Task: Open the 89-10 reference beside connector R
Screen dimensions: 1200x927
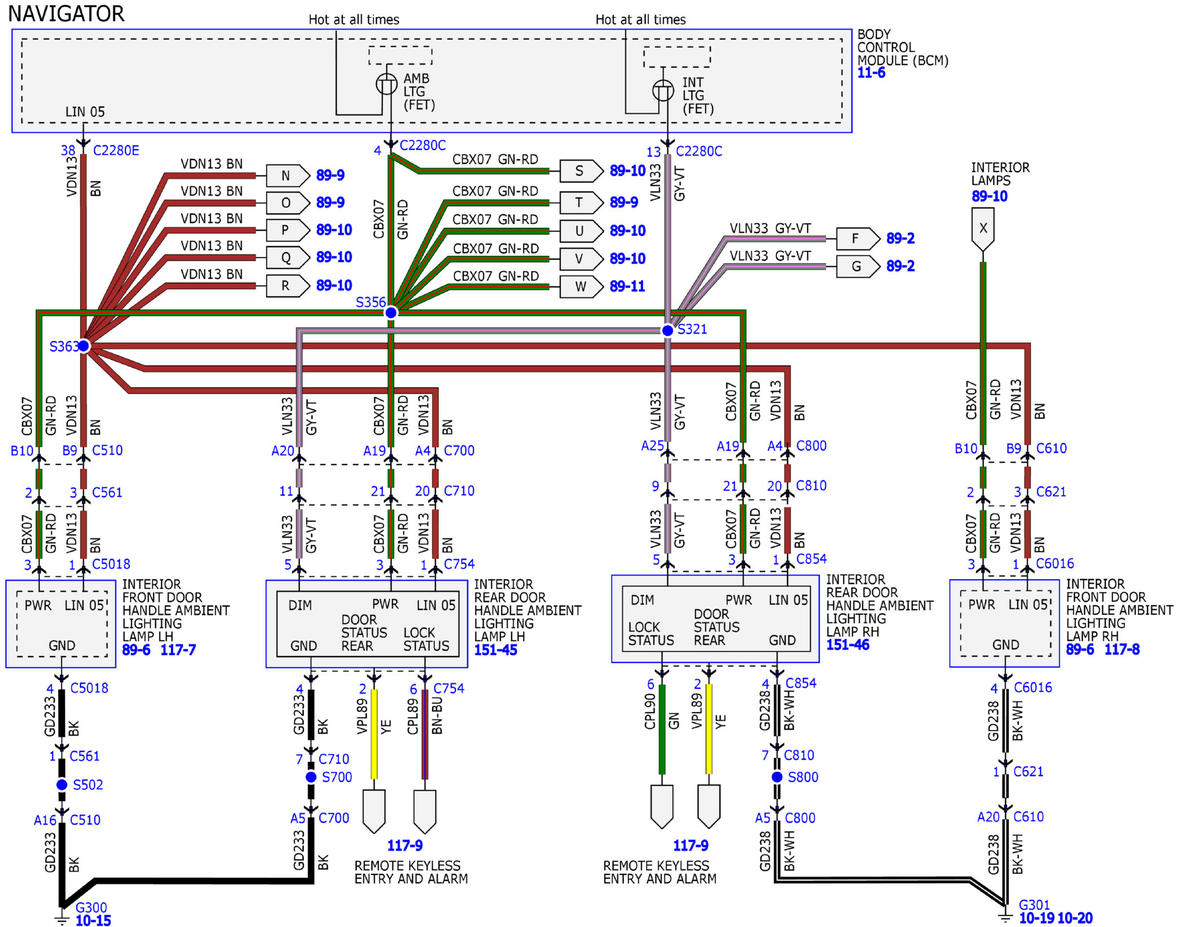Action: pos(333,285)
